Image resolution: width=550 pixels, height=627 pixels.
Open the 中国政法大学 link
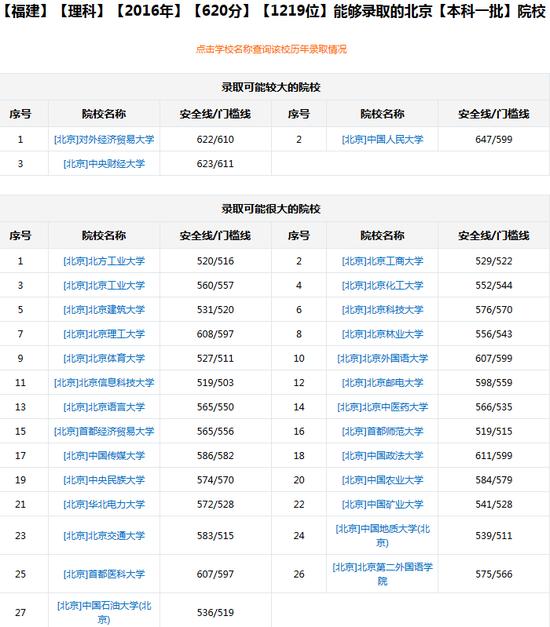pos(382,456)
